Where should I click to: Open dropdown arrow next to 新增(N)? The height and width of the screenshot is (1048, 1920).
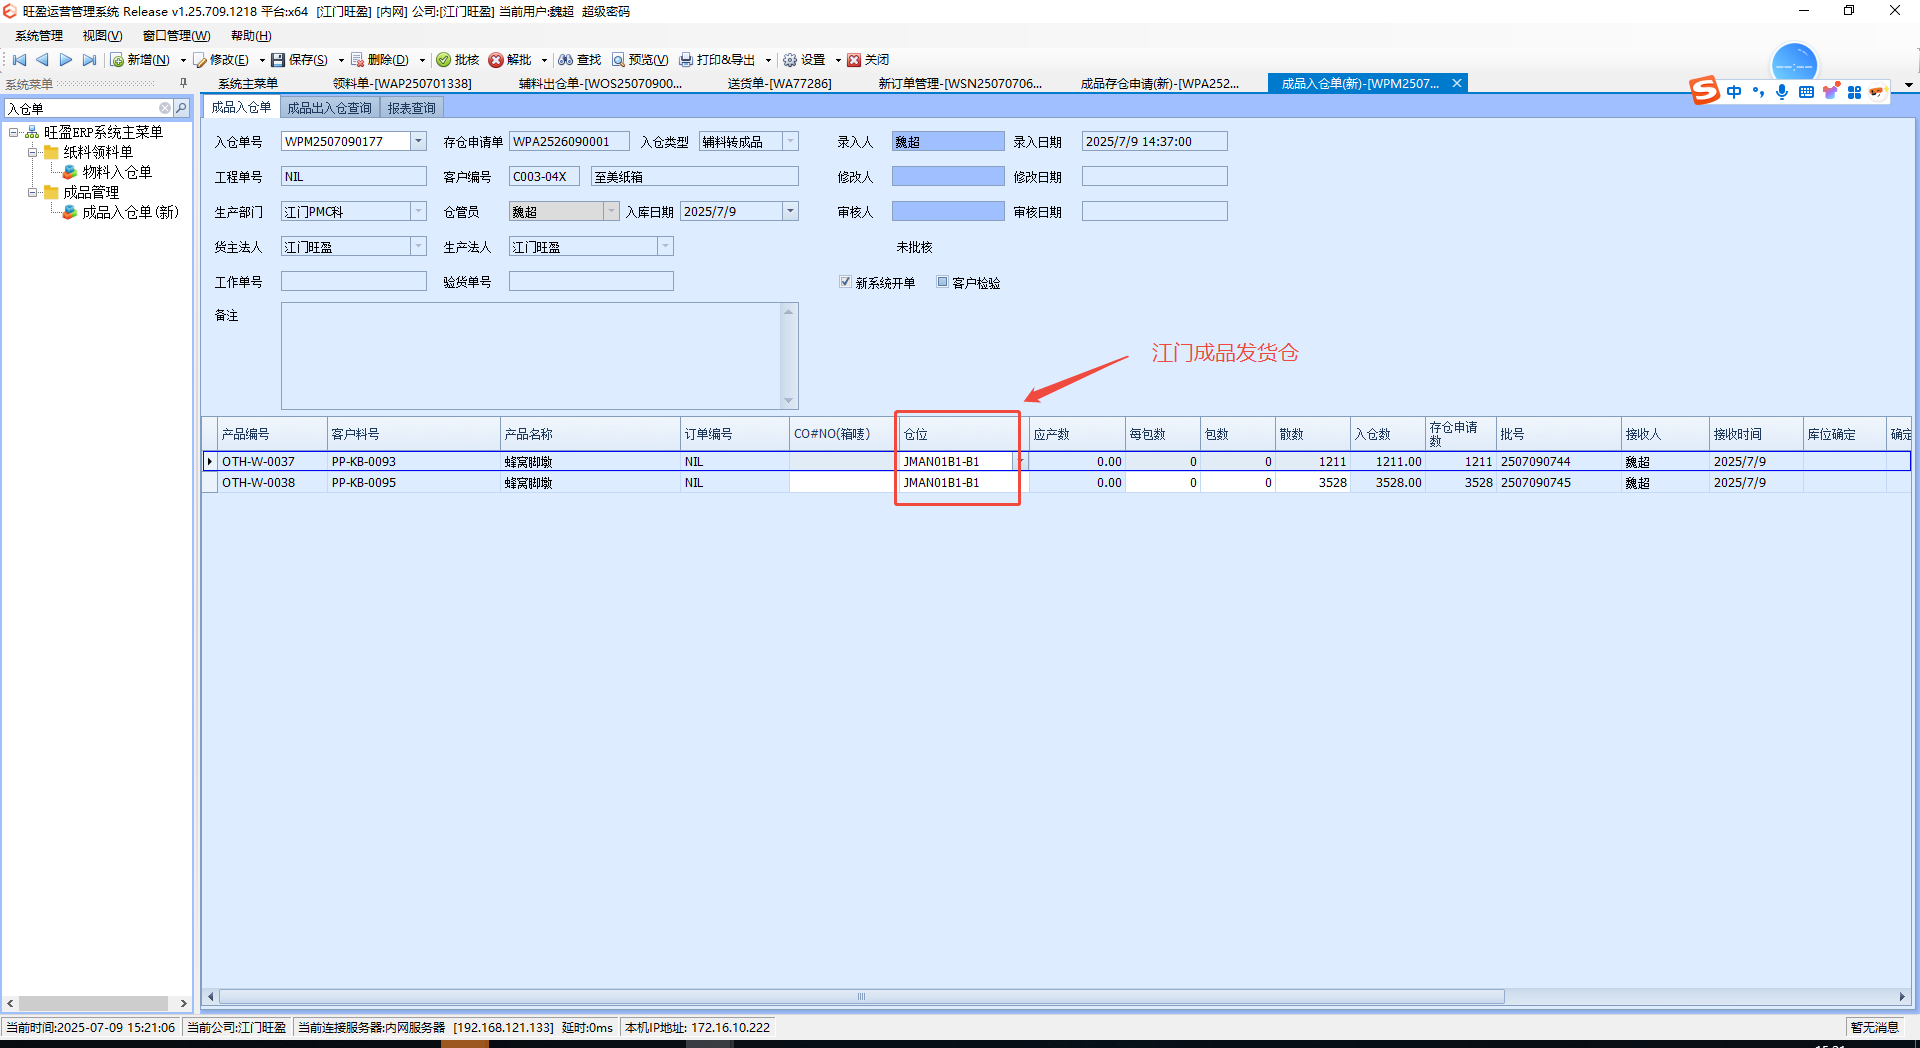tap(183, 60)
